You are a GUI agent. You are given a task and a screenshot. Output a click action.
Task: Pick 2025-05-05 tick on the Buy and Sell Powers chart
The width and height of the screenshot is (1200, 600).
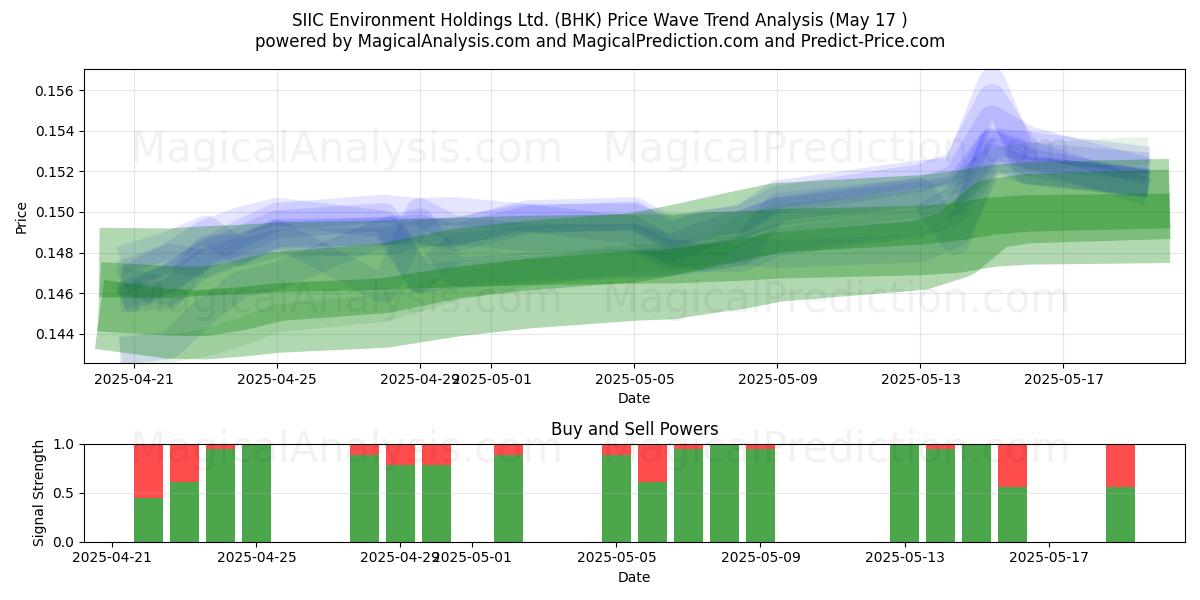[617, 558]
